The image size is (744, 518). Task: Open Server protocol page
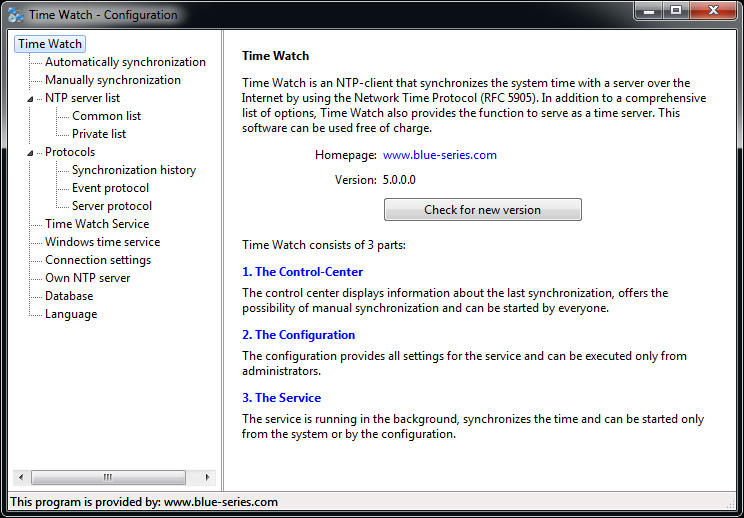point(112,206)
